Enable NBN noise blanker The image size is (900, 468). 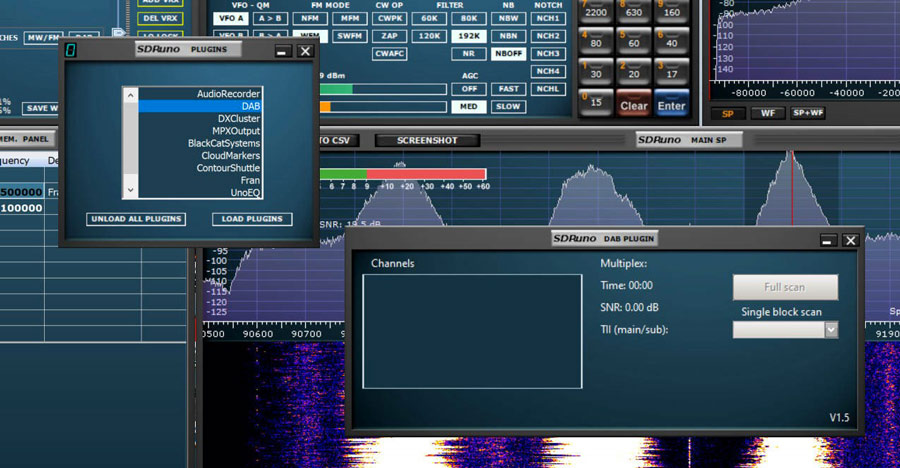click(509, 36)
